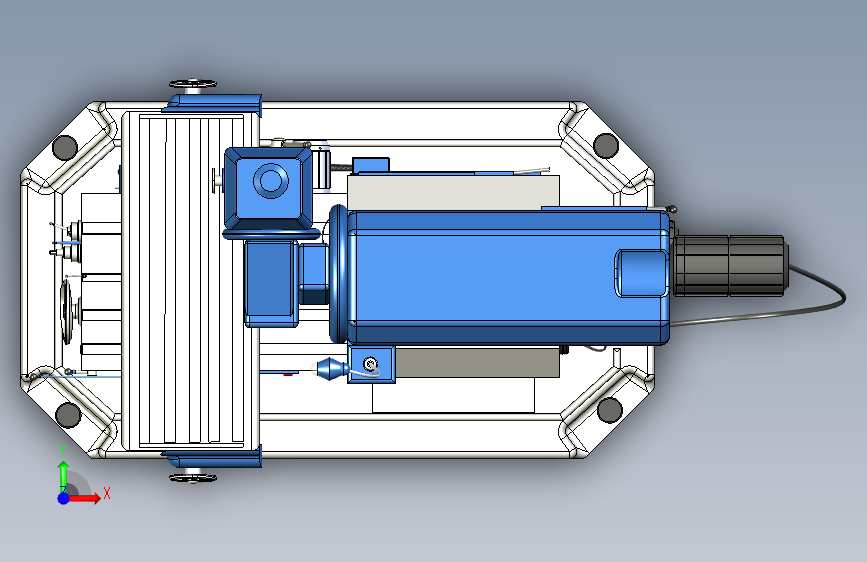The image size is (867, 562).
Task: Click the red X axis arrow of the triad
Action: pyautogui.click(x=83, y=498)
